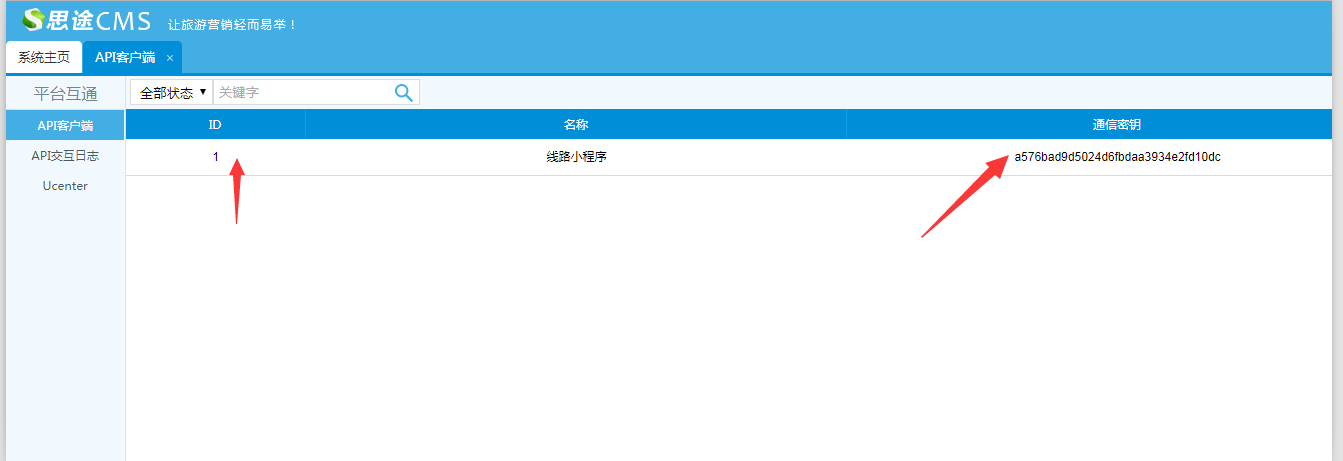
Task: Select ID value 1 in the table row
Action: click(215, 157)
